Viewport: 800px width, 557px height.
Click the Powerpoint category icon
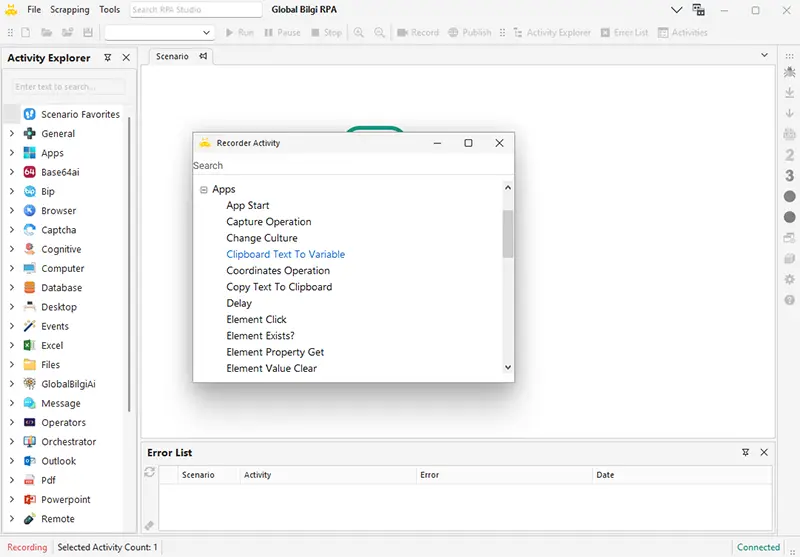pos(30,499)
